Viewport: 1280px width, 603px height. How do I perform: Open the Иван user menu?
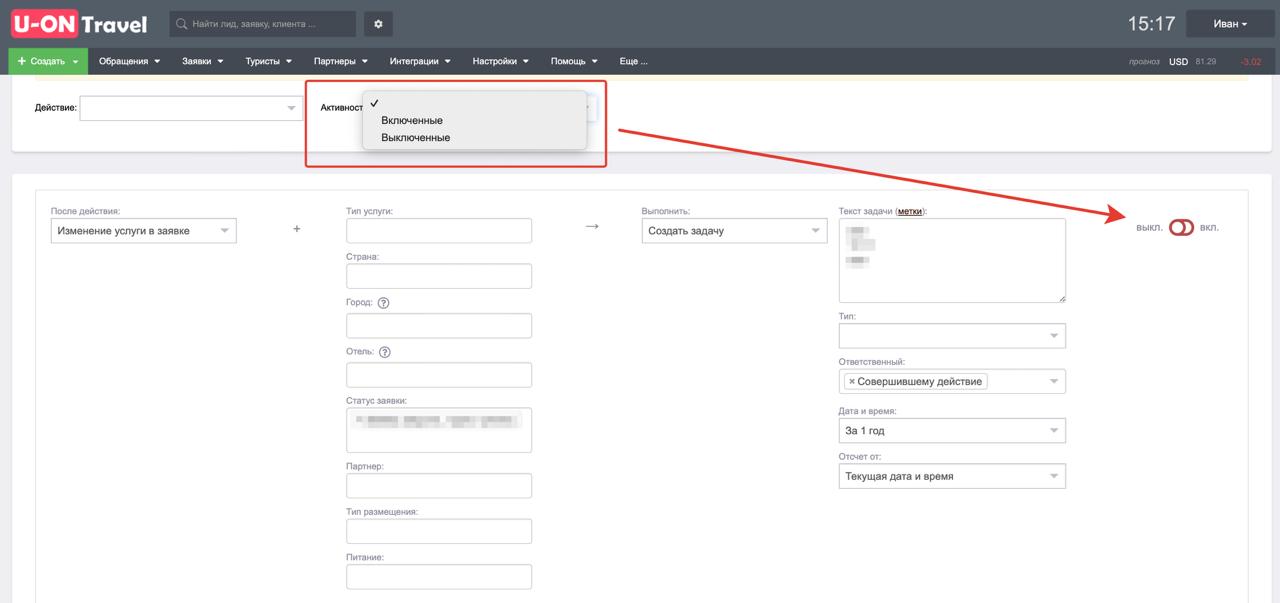1229,24
